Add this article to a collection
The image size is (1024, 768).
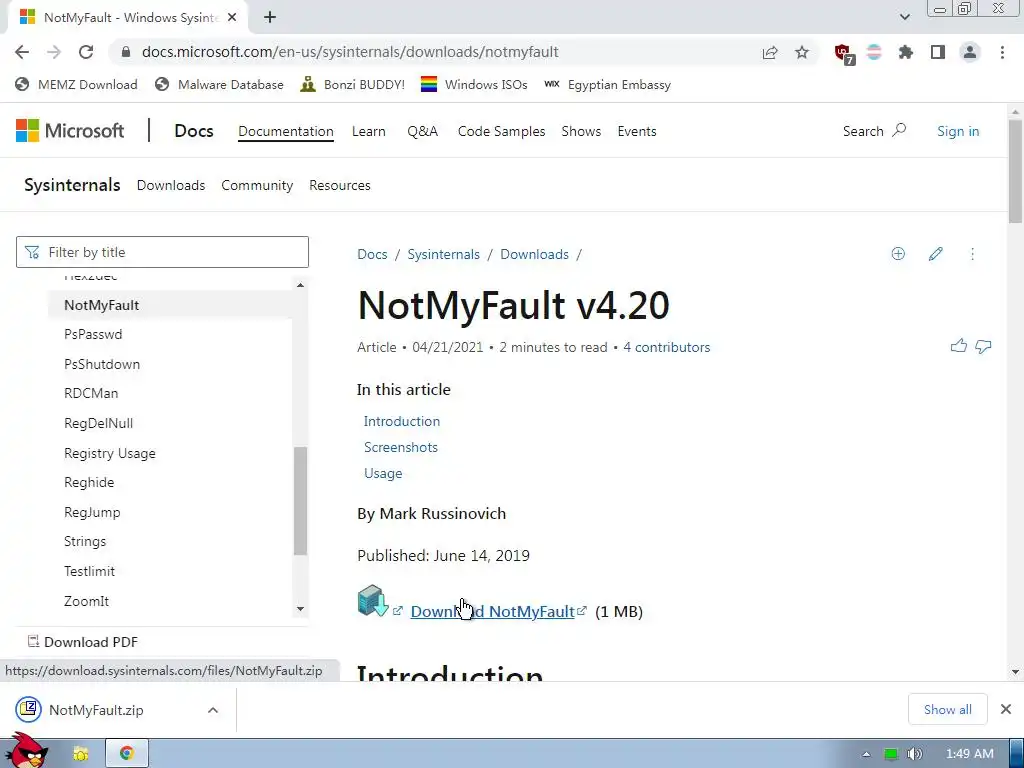[898, 254]
